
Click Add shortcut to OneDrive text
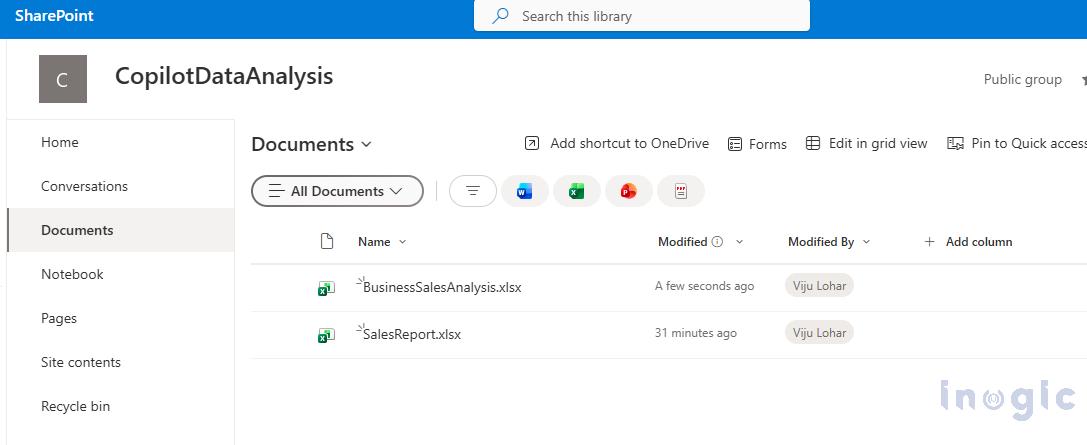coord(629,143)
